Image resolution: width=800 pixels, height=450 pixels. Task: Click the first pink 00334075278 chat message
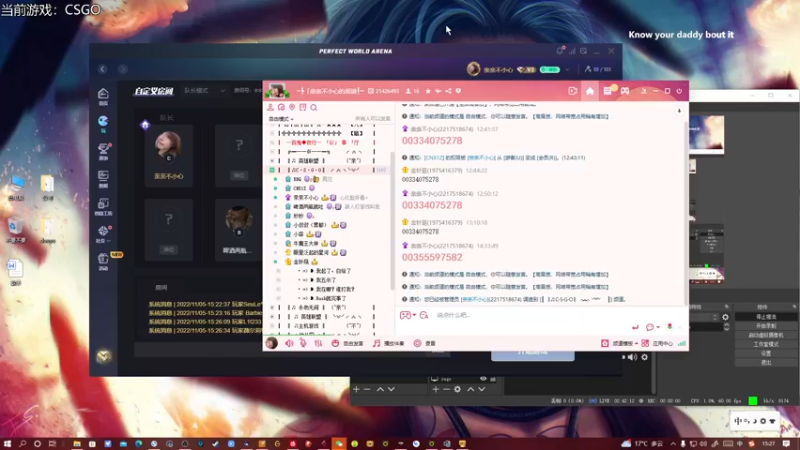[432, 140]
